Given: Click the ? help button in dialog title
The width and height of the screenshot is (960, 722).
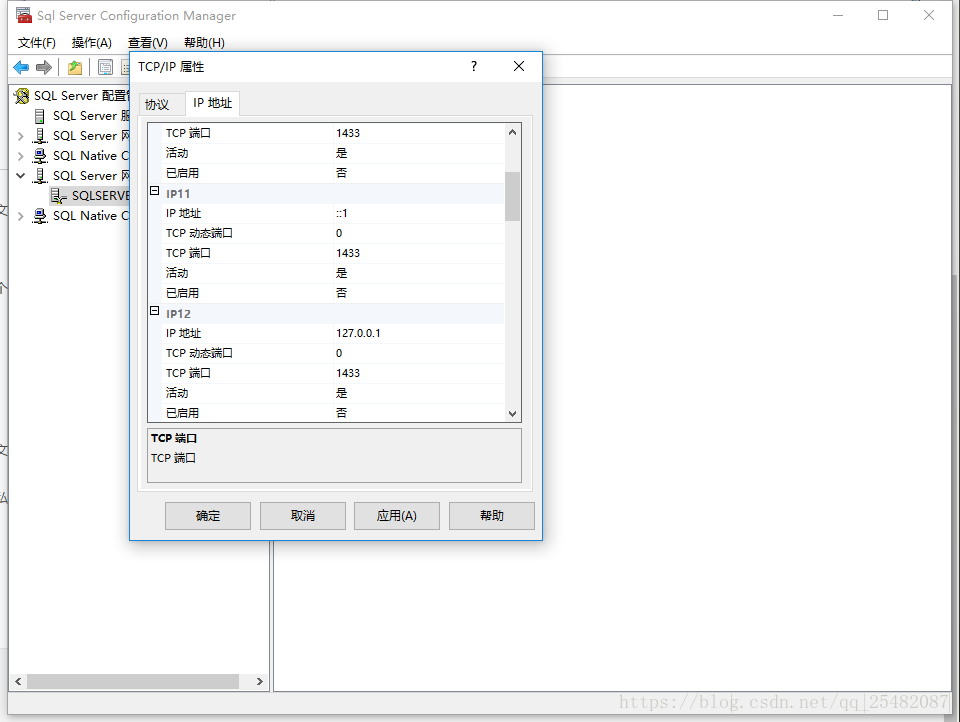Looking at the screenshot, I should (x=474, y=66).
